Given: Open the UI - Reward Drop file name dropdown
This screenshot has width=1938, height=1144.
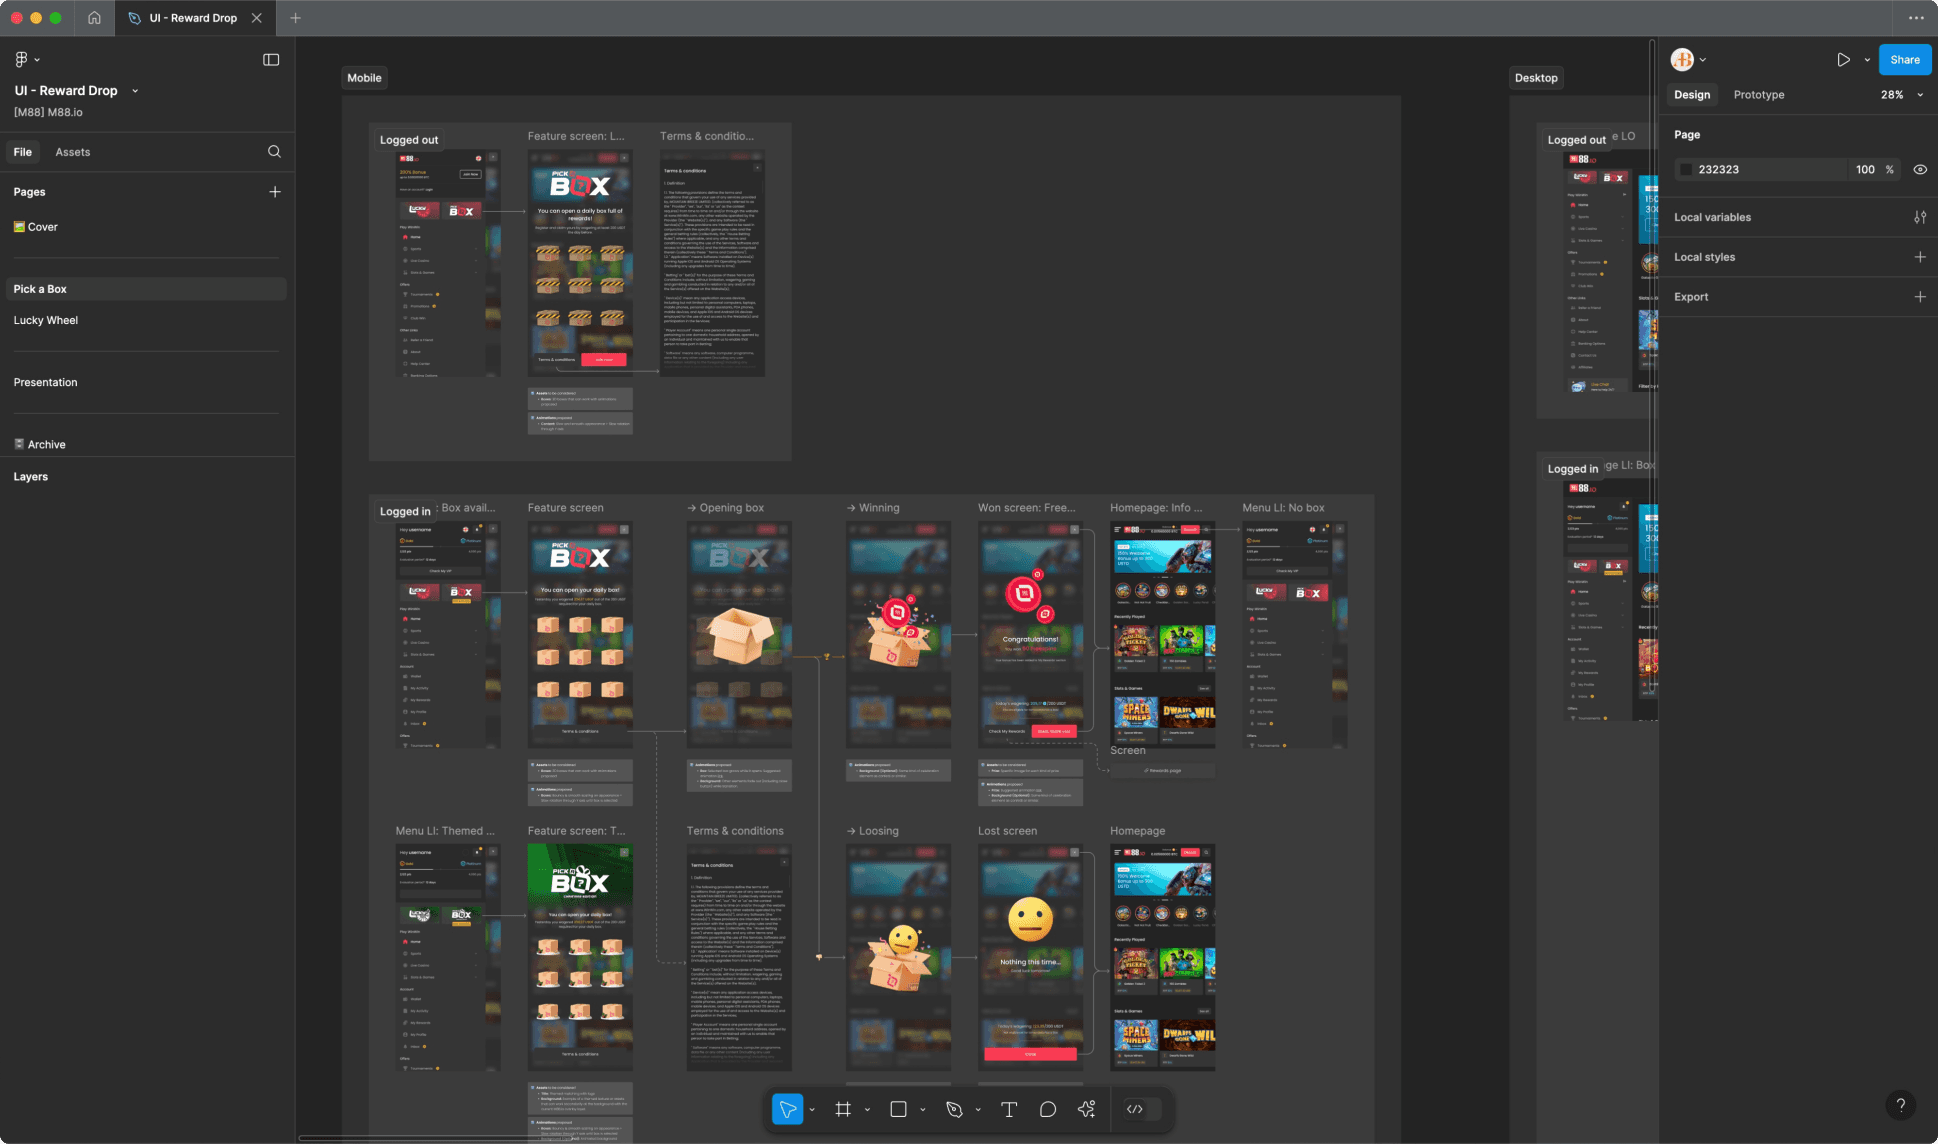Looking at the screenshot, I should click(x=136, y=90).
